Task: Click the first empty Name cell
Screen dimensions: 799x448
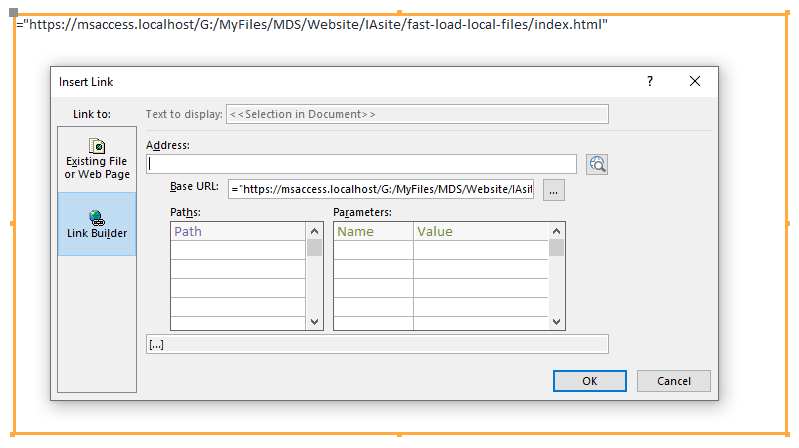Action: [x=374, y=250]
